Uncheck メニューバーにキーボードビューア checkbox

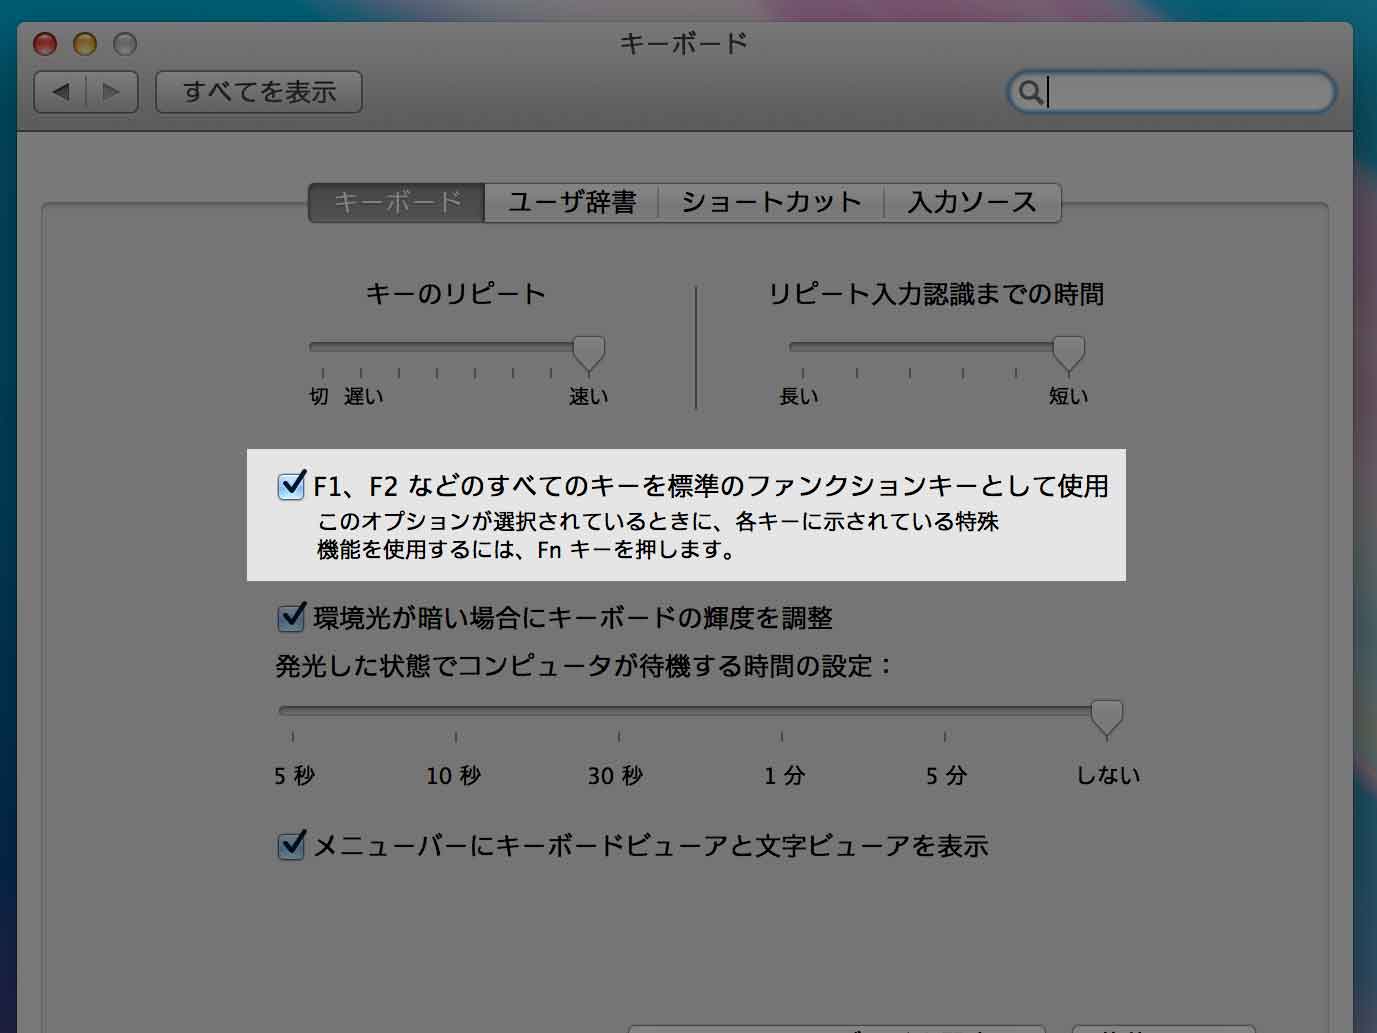point(291,846)
